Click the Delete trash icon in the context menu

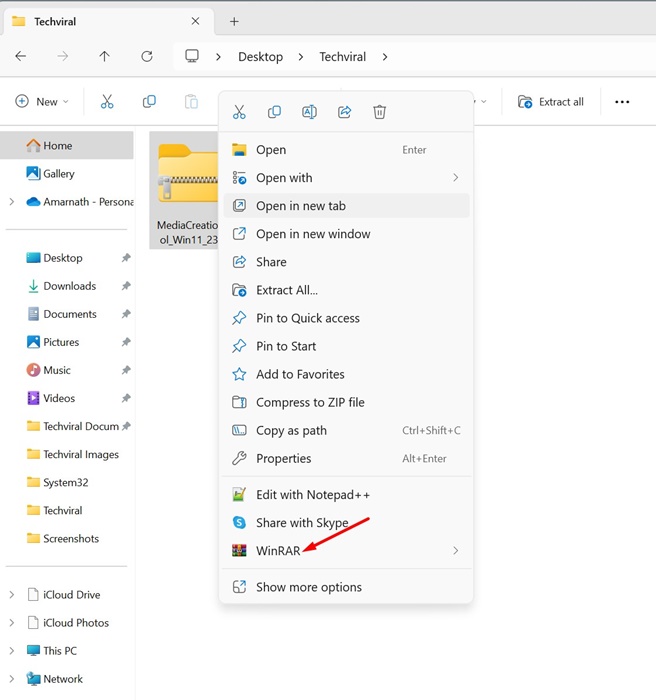point(380,112)
